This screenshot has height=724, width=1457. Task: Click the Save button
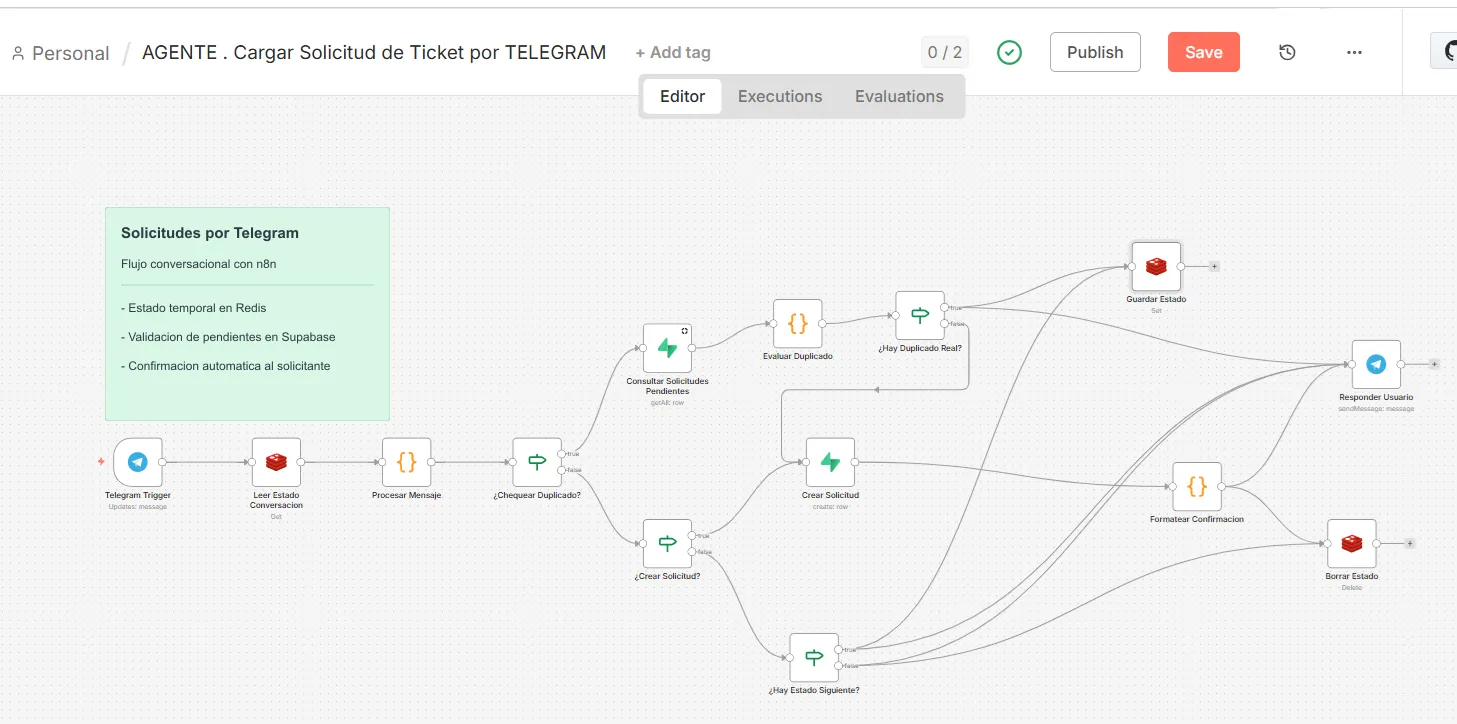point(1204,52)
